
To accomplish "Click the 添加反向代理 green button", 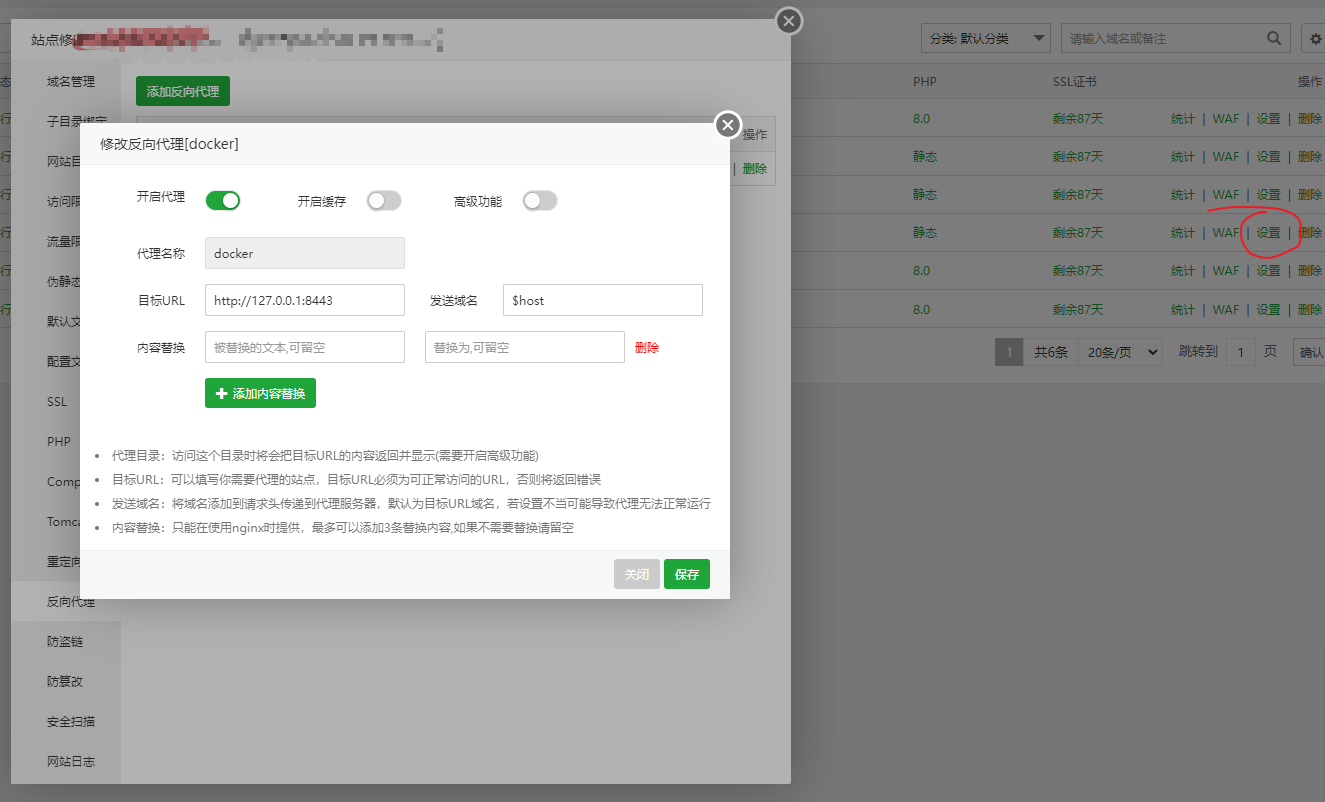I will coord(182,90).
